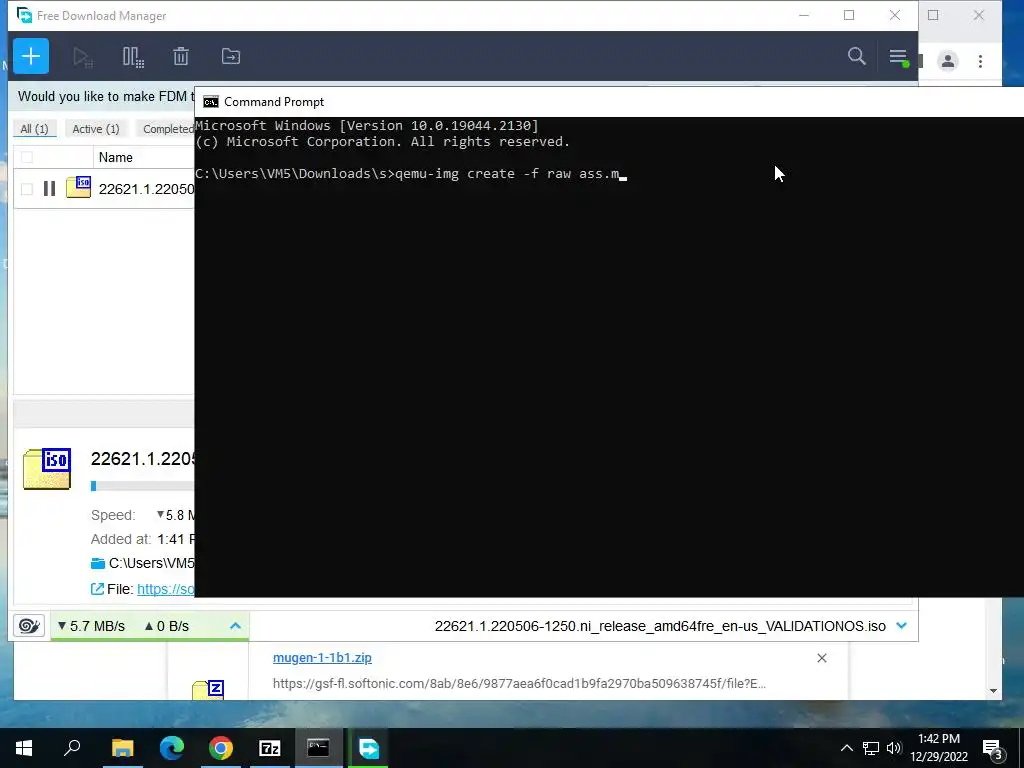Click the Name column header
Viewport: 1024px width, 768px height.
(116, 157)
